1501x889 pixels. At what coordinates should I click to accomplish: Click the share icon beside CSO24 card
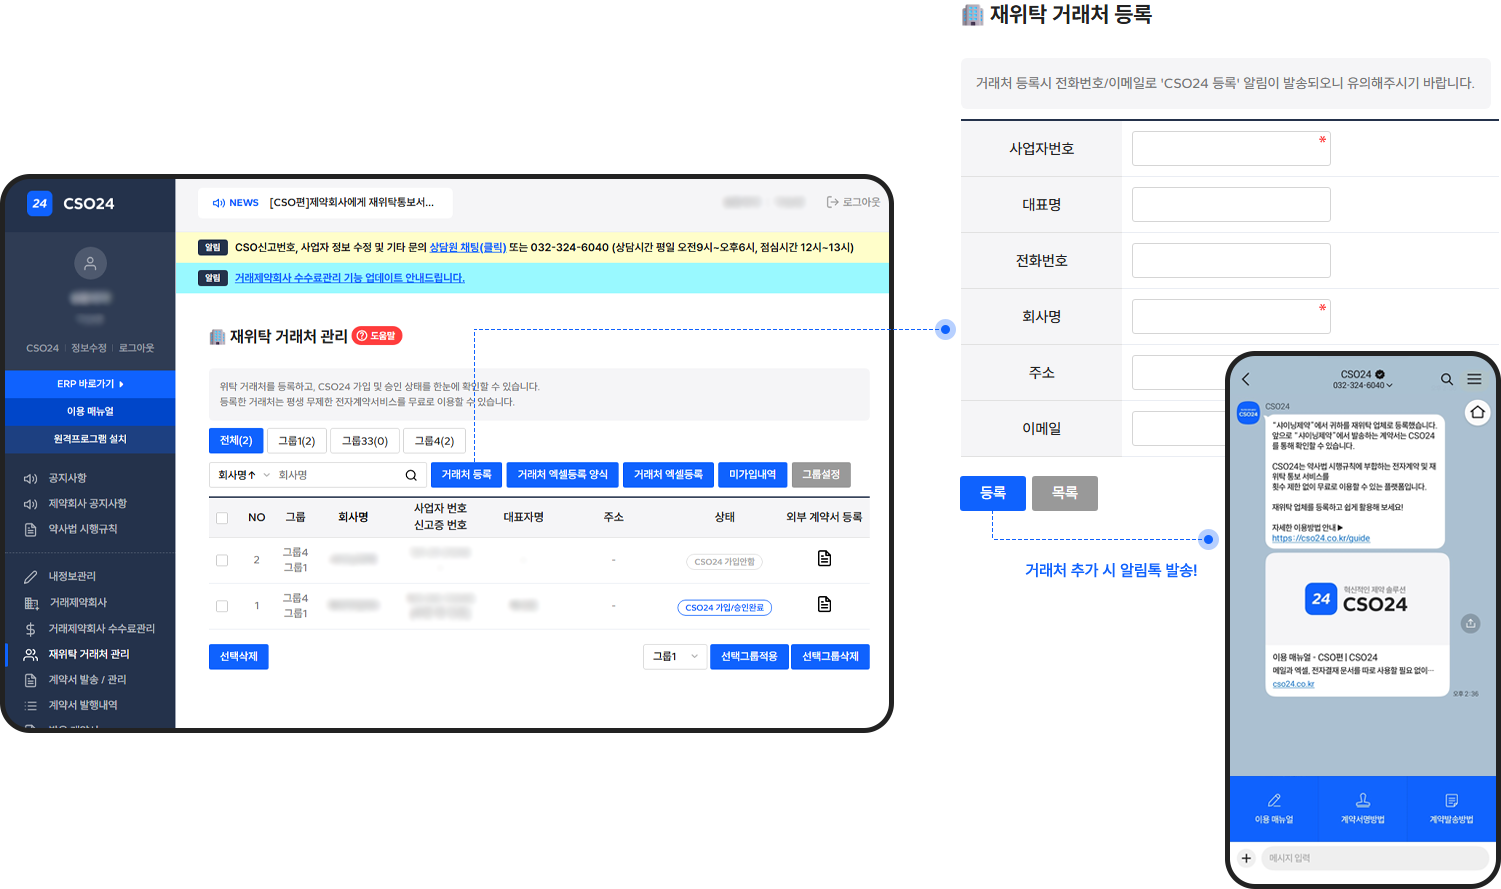click(x=1470, y=623)
